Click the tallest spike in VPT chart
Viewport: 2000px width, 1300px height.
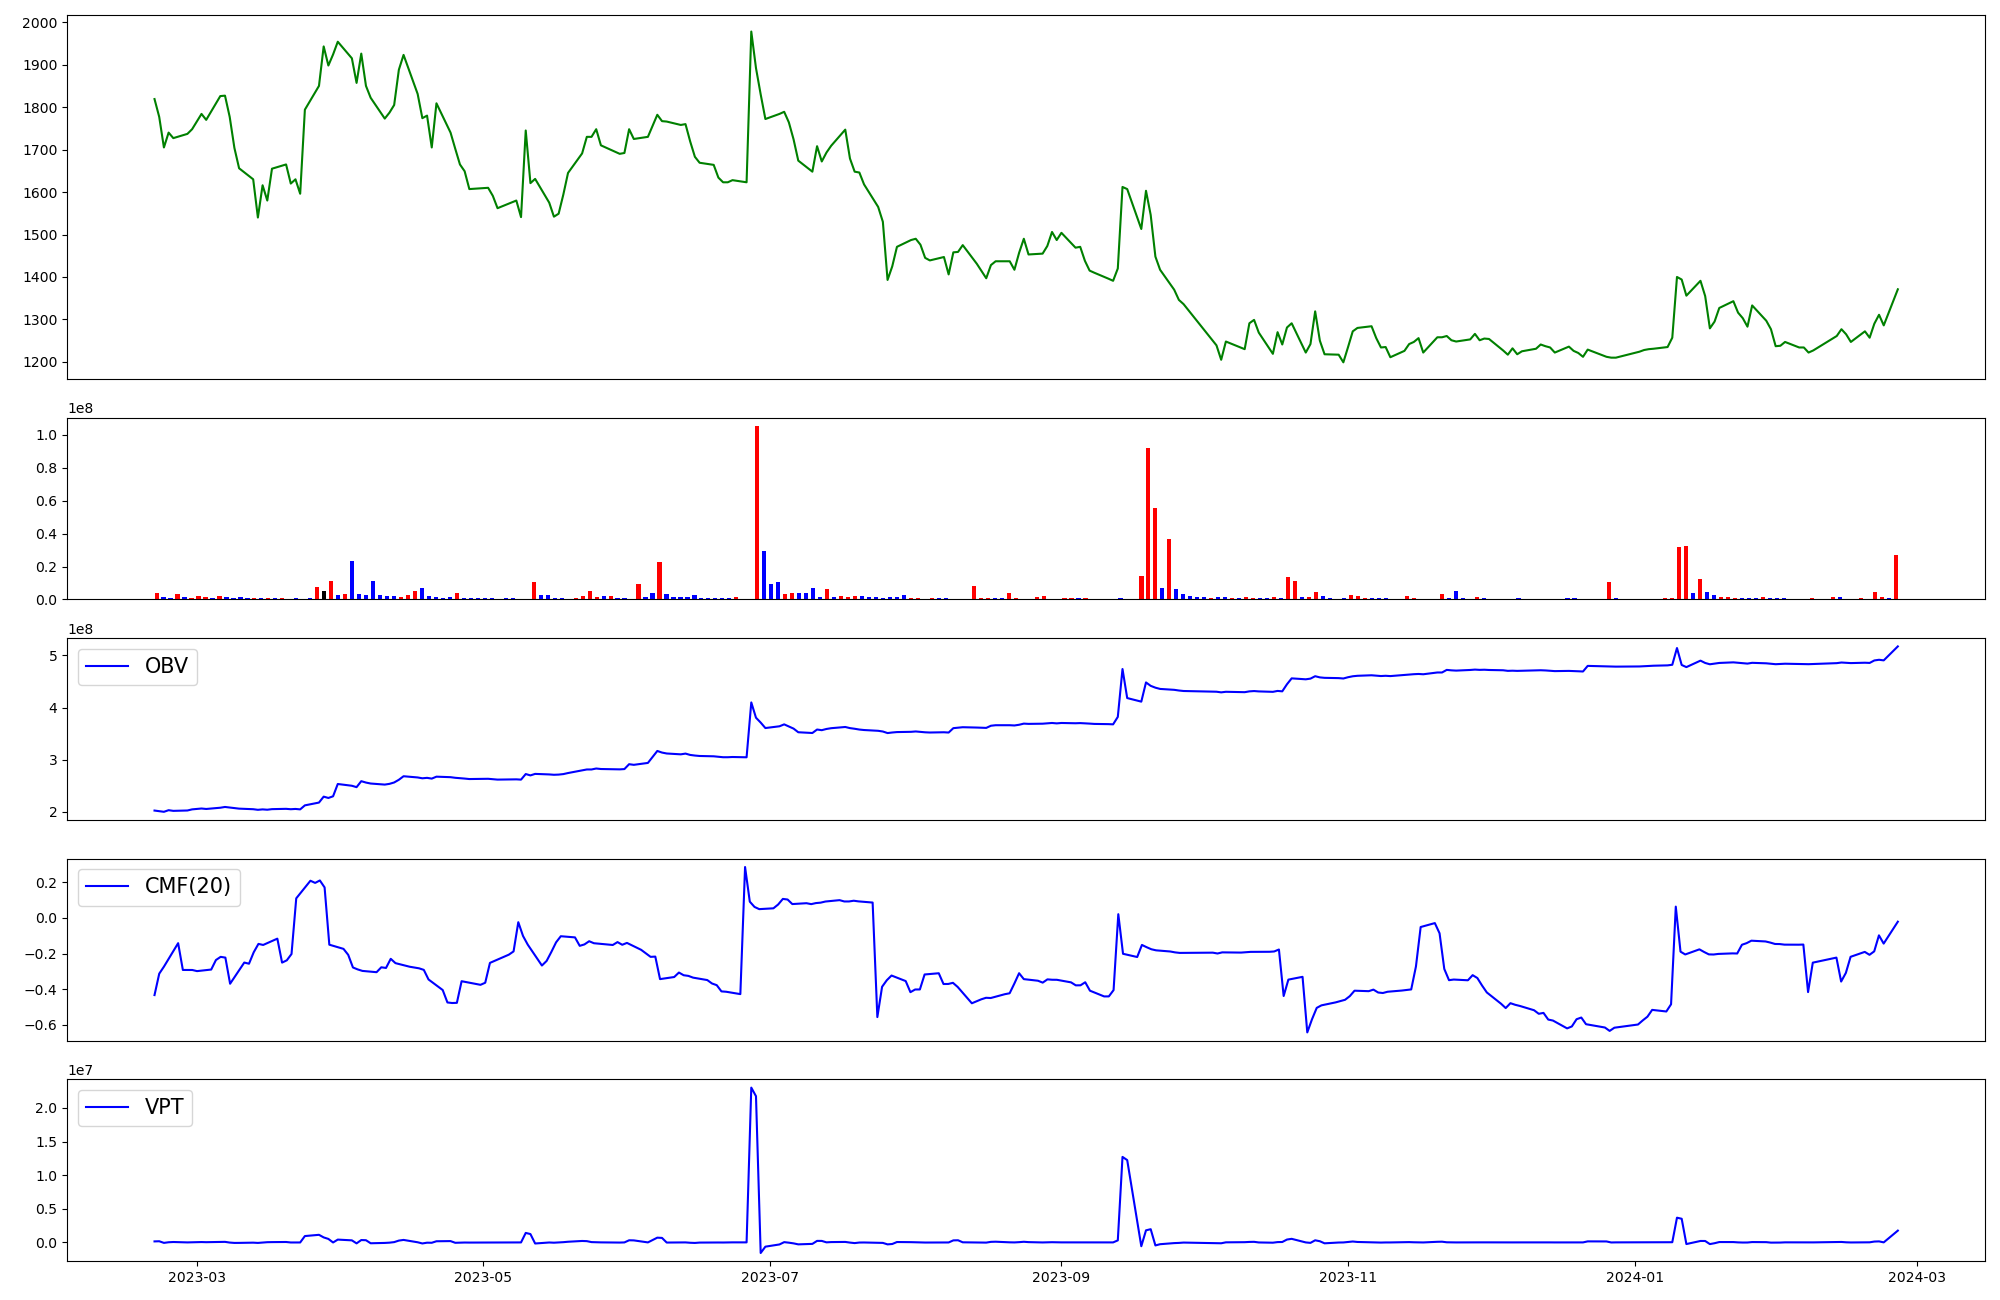(x=751, y=1088)
